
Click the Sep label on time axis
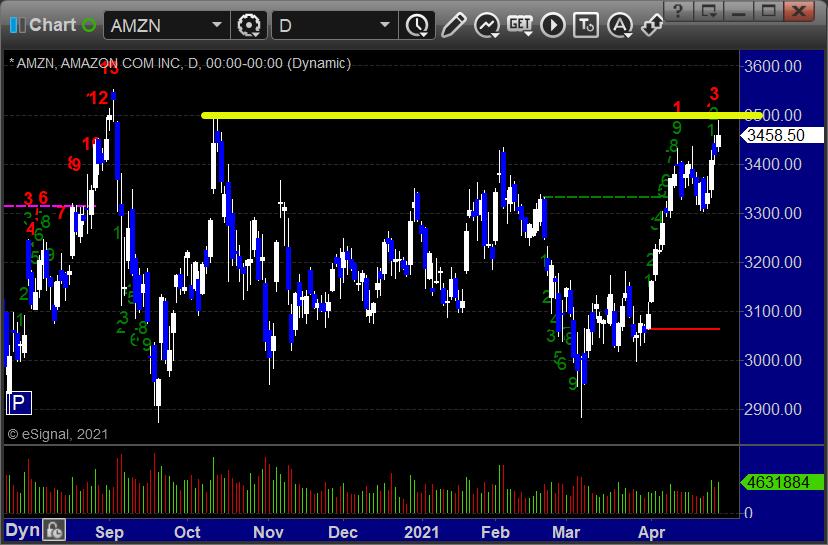(109, 532)
